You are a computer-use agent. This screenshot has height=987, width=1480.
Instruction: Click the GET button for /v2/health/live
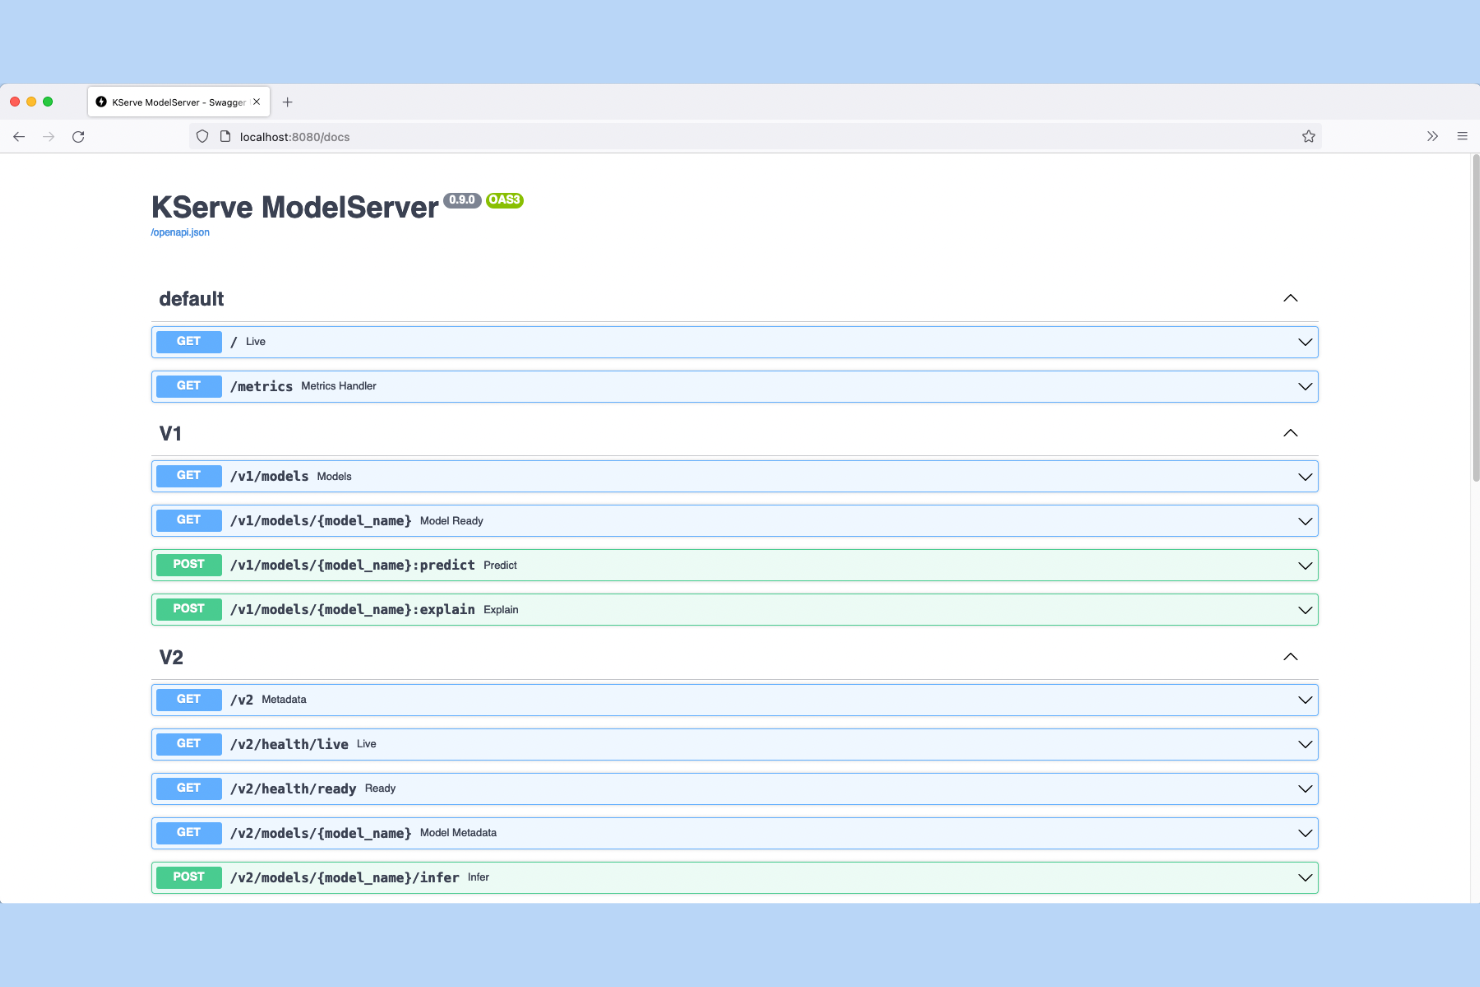tap(189, 744)
